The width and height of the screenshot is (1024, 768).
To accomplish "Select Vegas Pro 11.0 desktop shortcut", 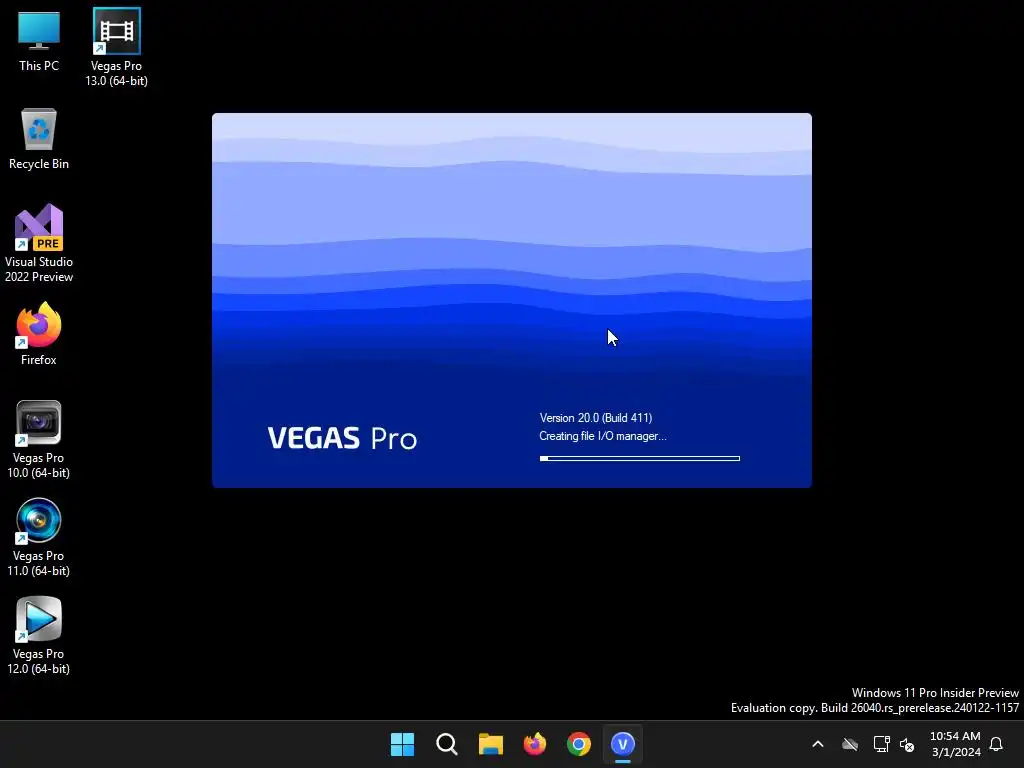I will [x=39, y=537].
